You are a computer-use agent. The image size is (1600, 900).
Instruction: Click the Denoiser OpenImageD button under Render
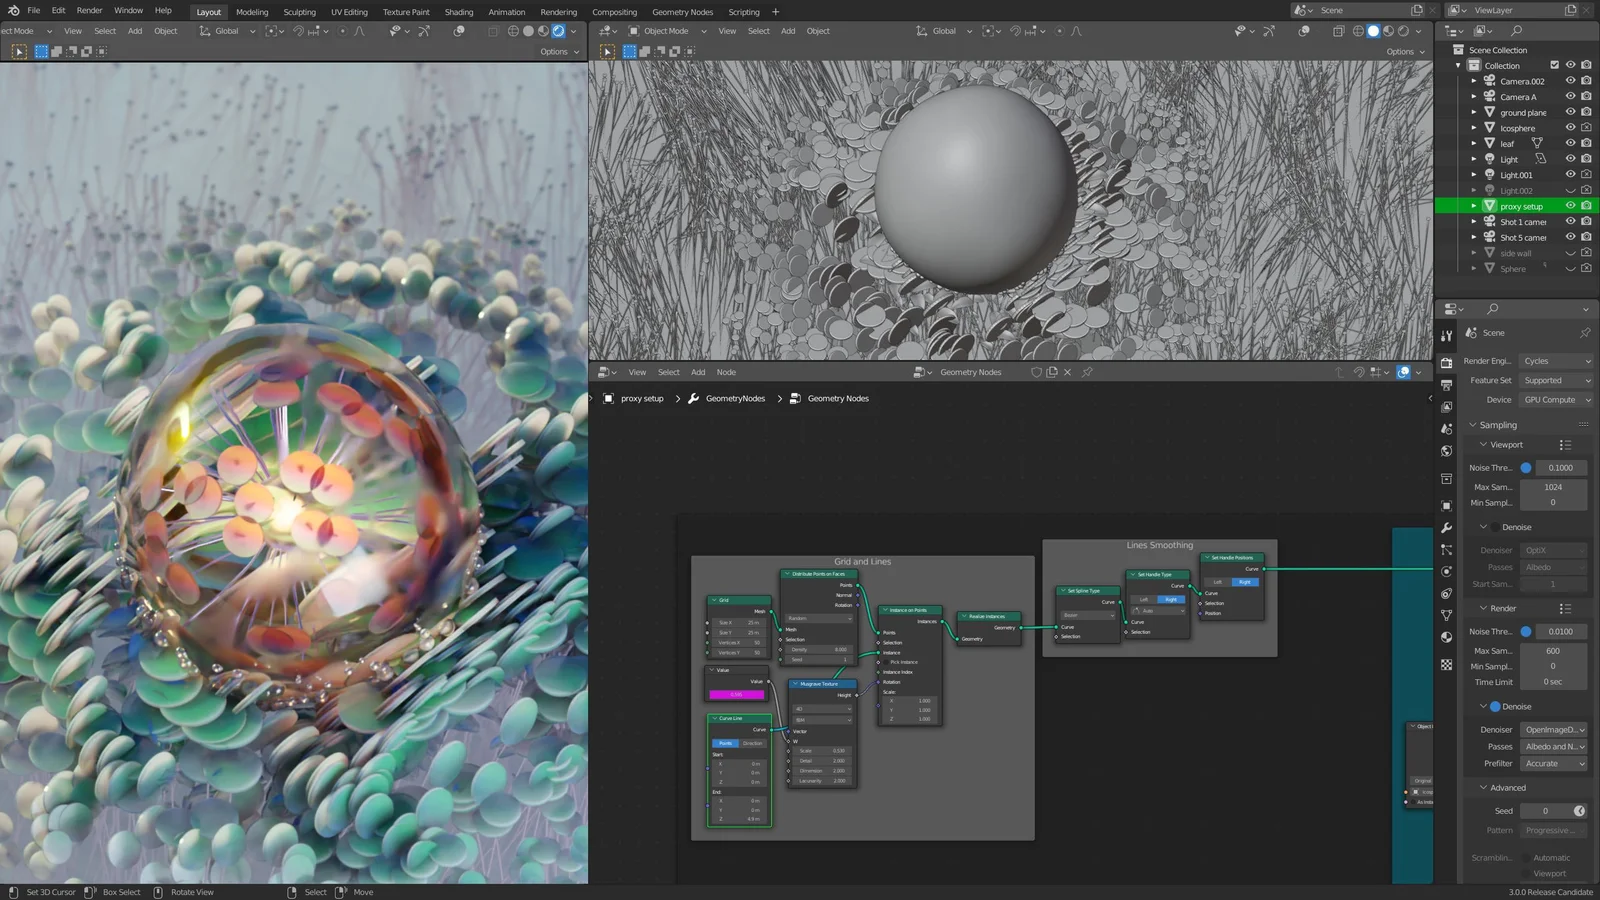[1553, 729]
